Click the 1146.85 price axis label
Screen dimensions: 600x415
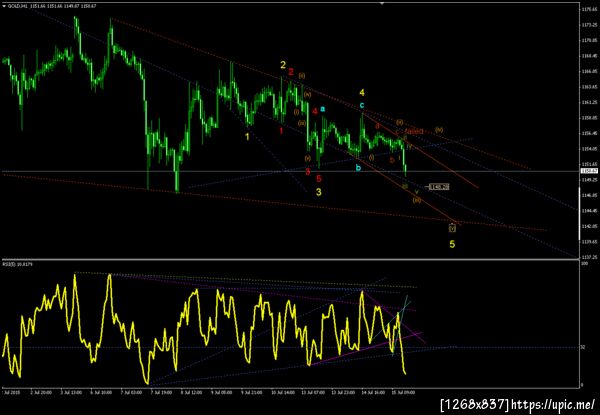tap(590, 195)
